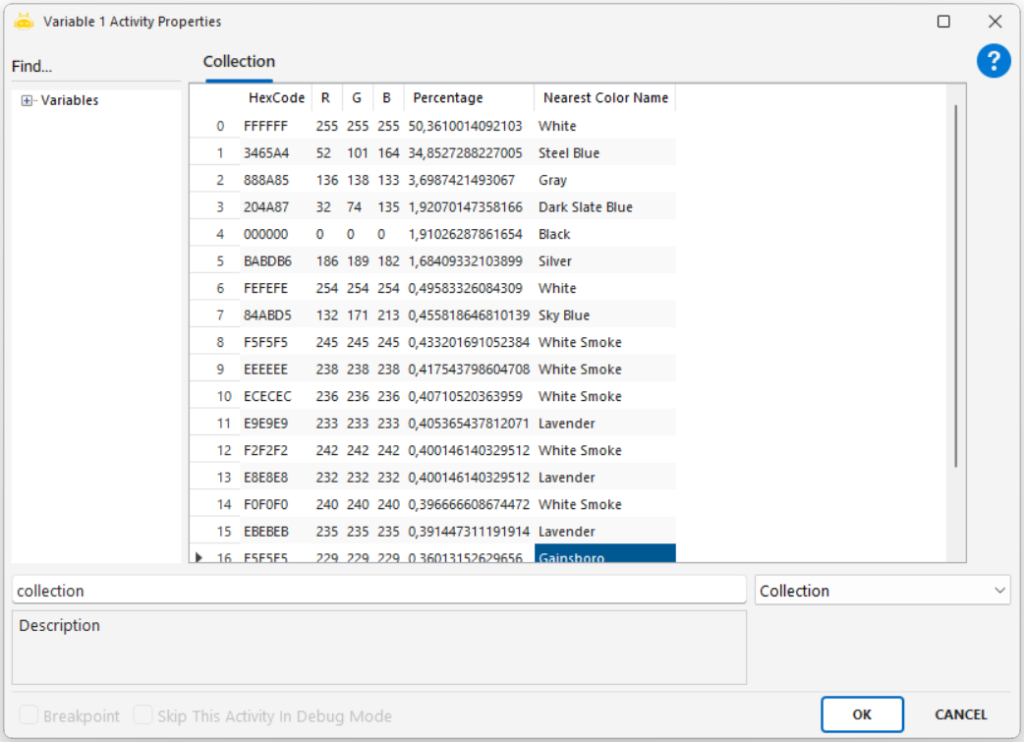The width and height of the screenshot is (1024, 742).
Task: Switch to the Collection tab
Action: (239, 62)
